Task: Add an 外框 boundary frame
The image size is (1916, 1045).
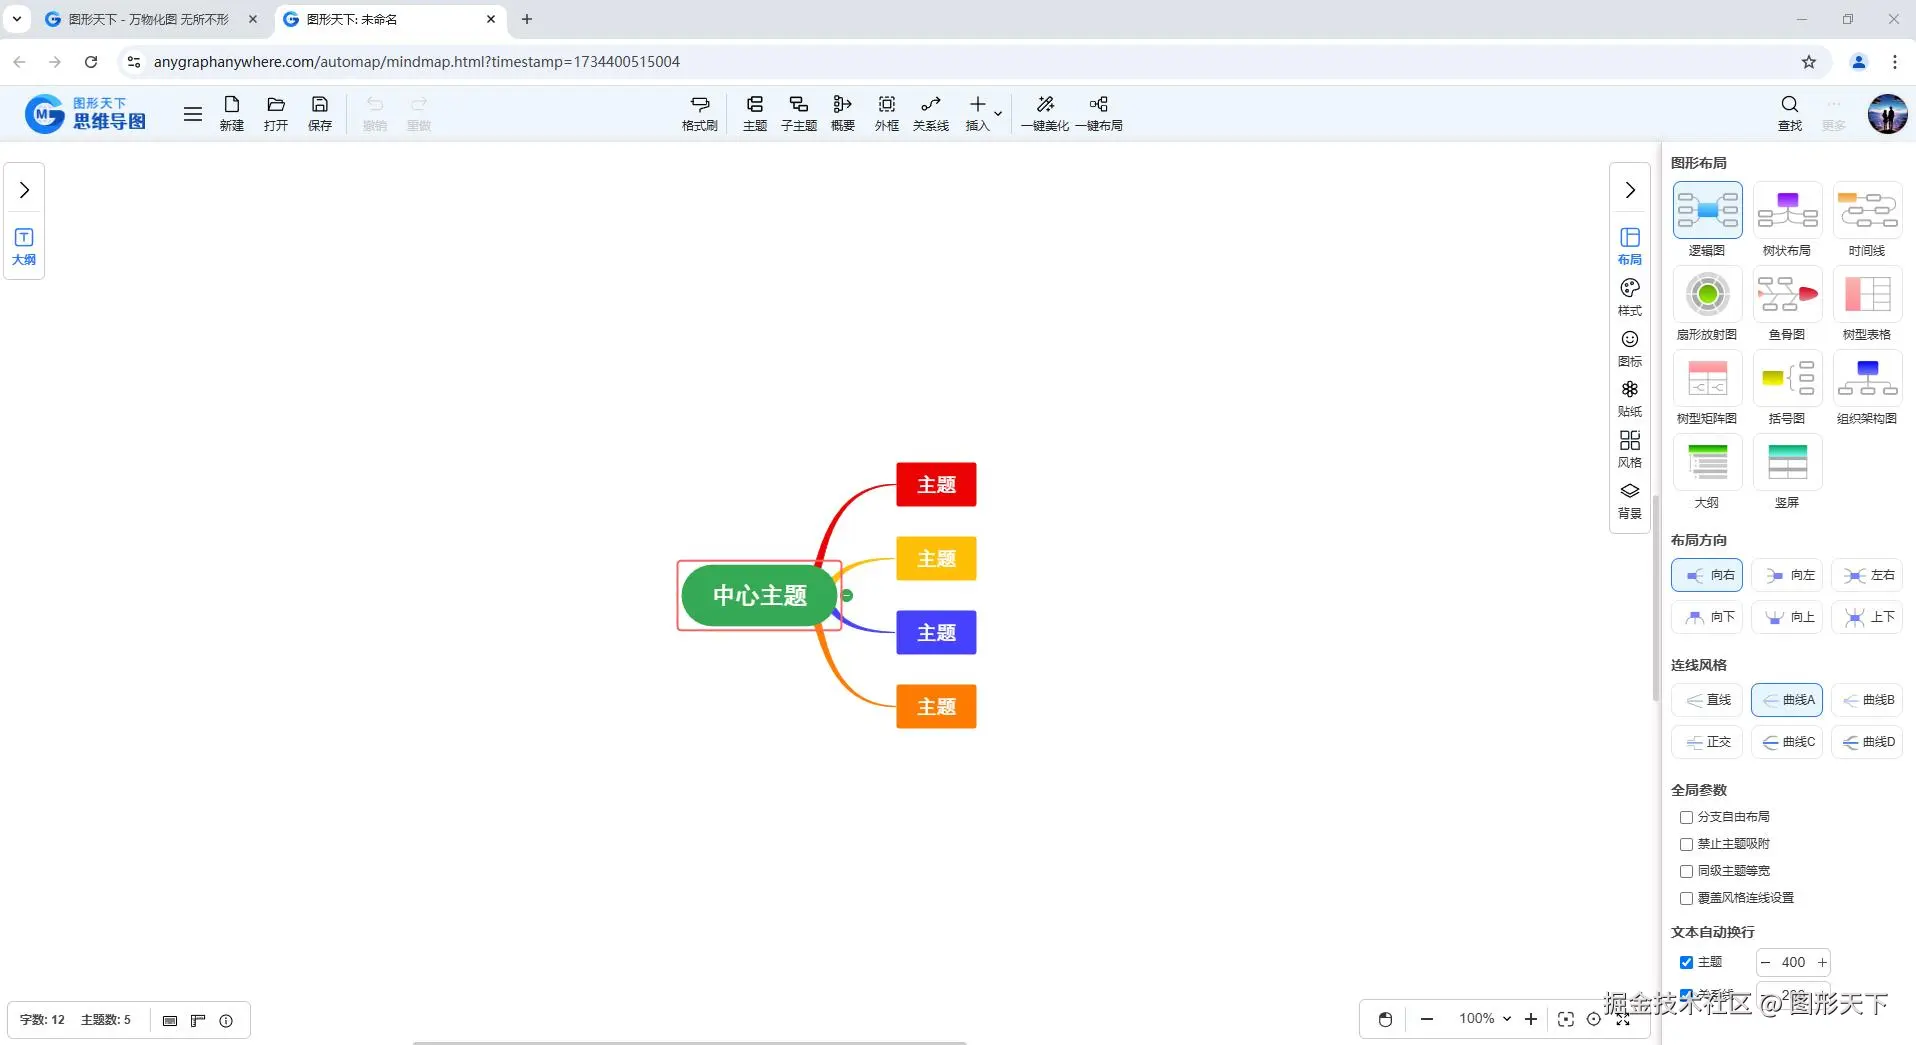Action: pos(887,113)
